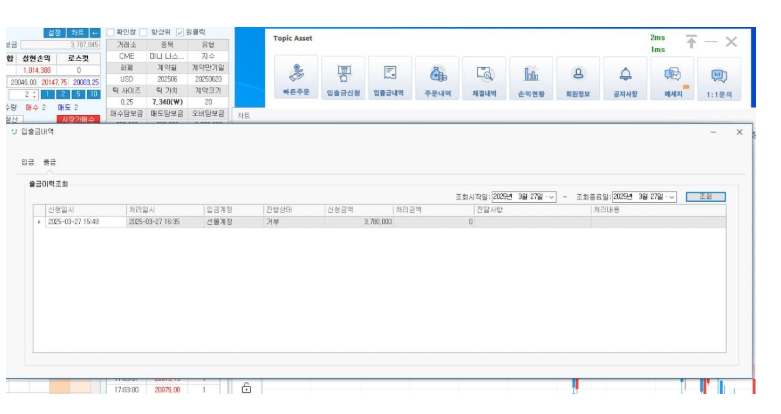Open the 메세지 messages icon
Image resolution: width=781 pixels, height=414 pixels.
pos(672,78)
